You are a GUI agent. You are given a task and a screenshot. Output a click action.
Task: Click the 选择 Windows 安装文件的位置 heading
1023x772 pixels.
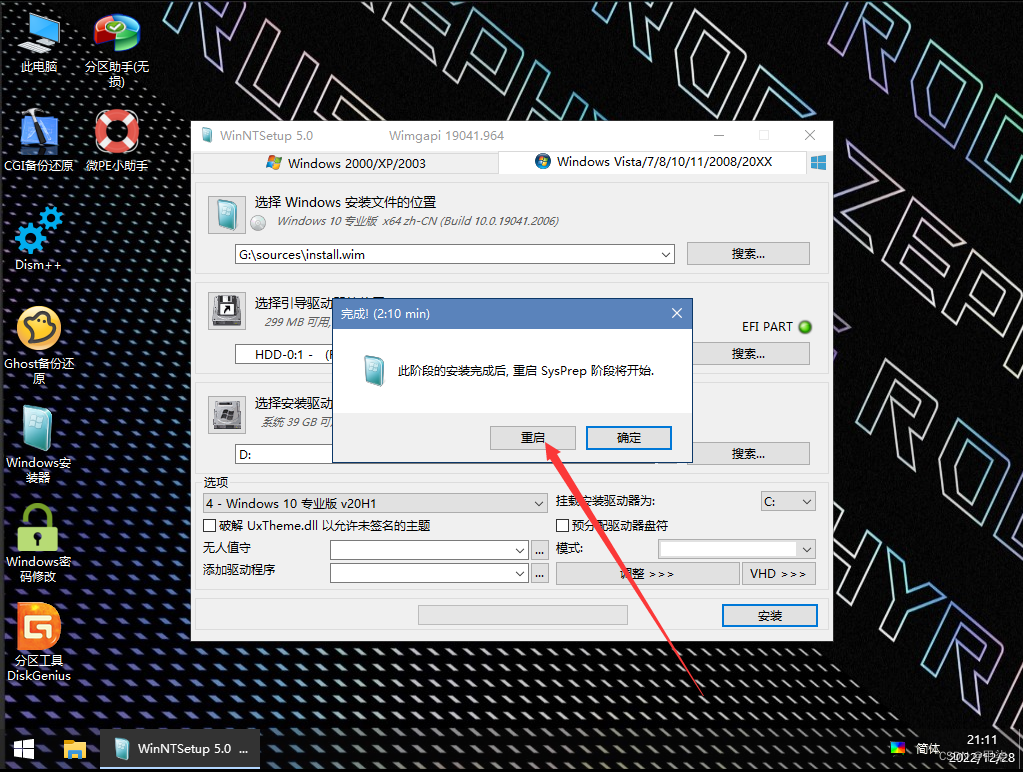click(x=345, y=202)
